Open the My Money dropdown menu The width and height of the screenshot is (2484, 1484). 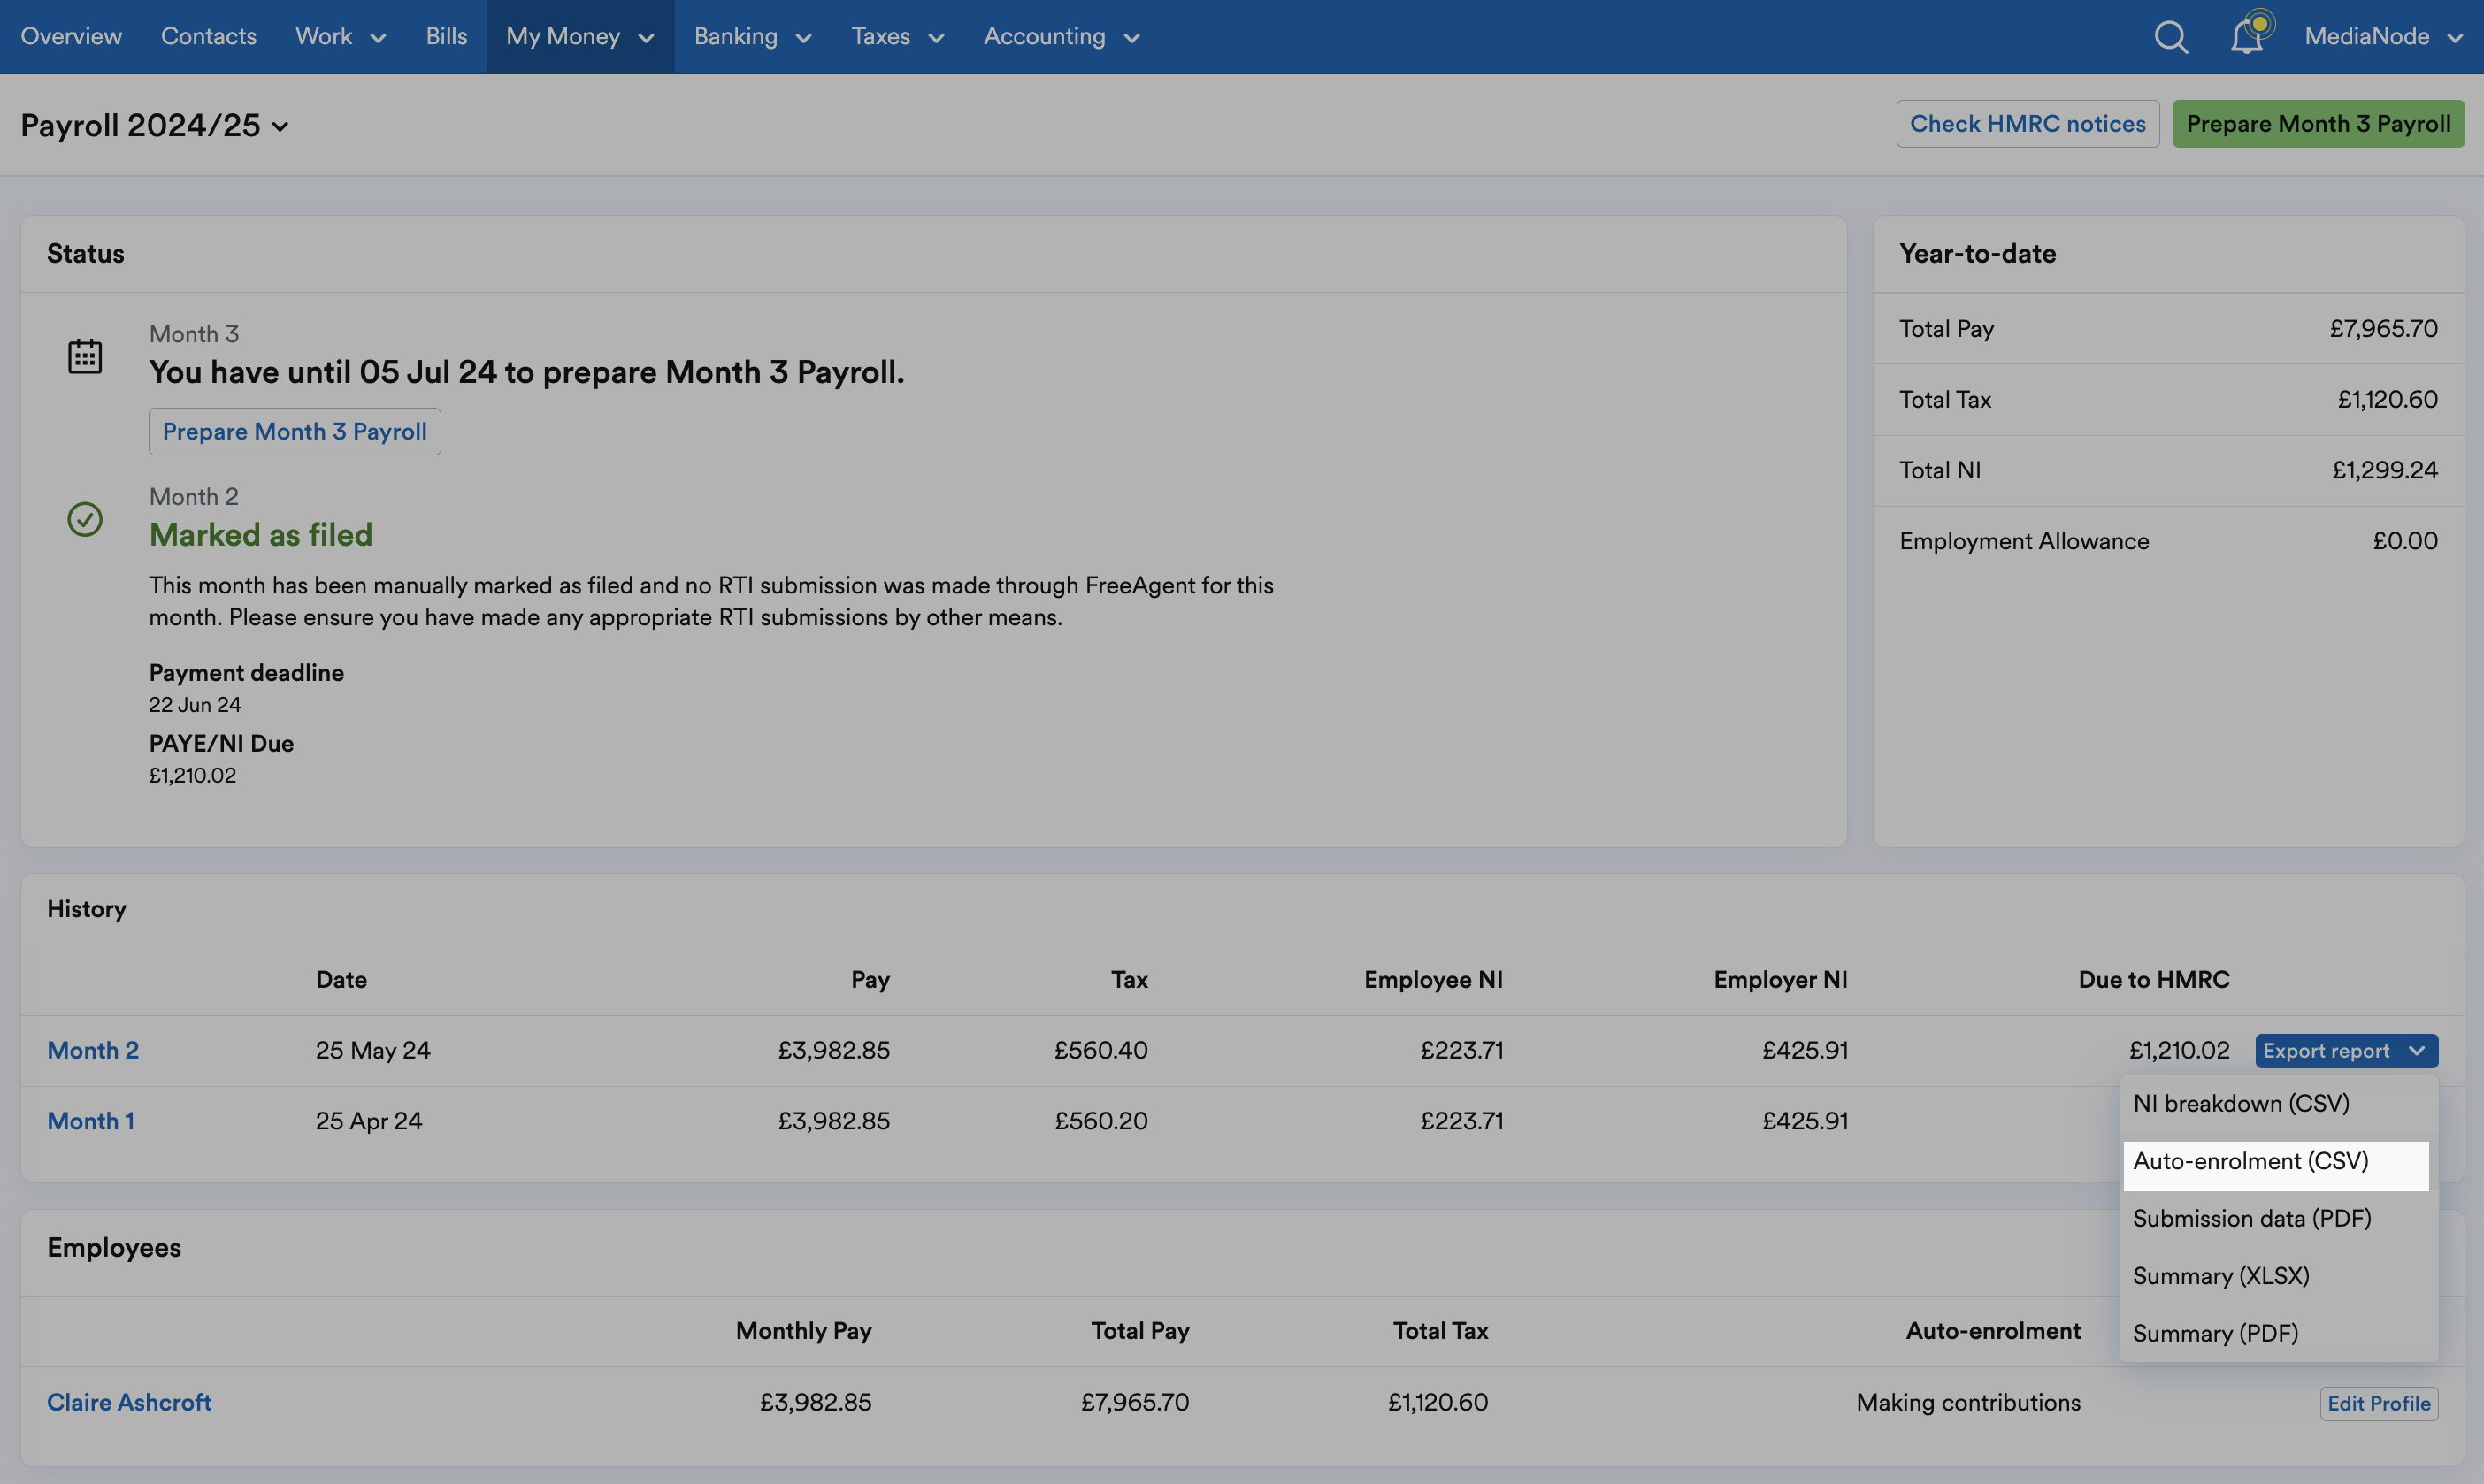pos(580,37)
